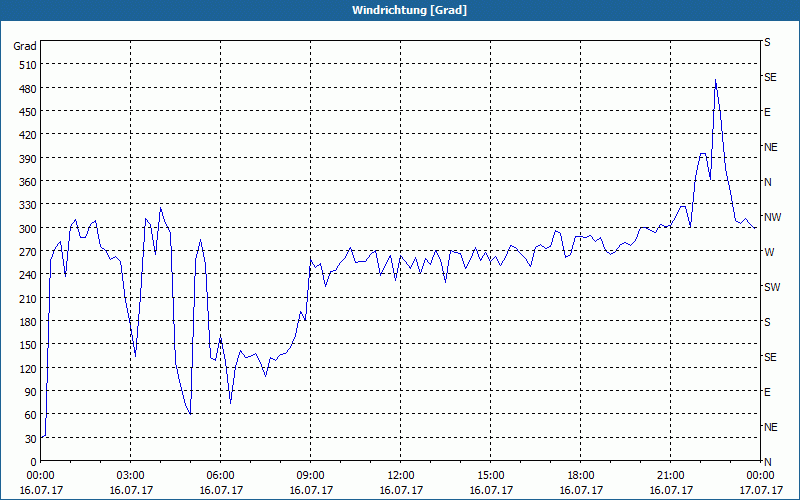Image resolution: width=800 pixels, height=500 pixels.
Task: Click the 16.07.17 date under 12:00
Action: (401, 490)
